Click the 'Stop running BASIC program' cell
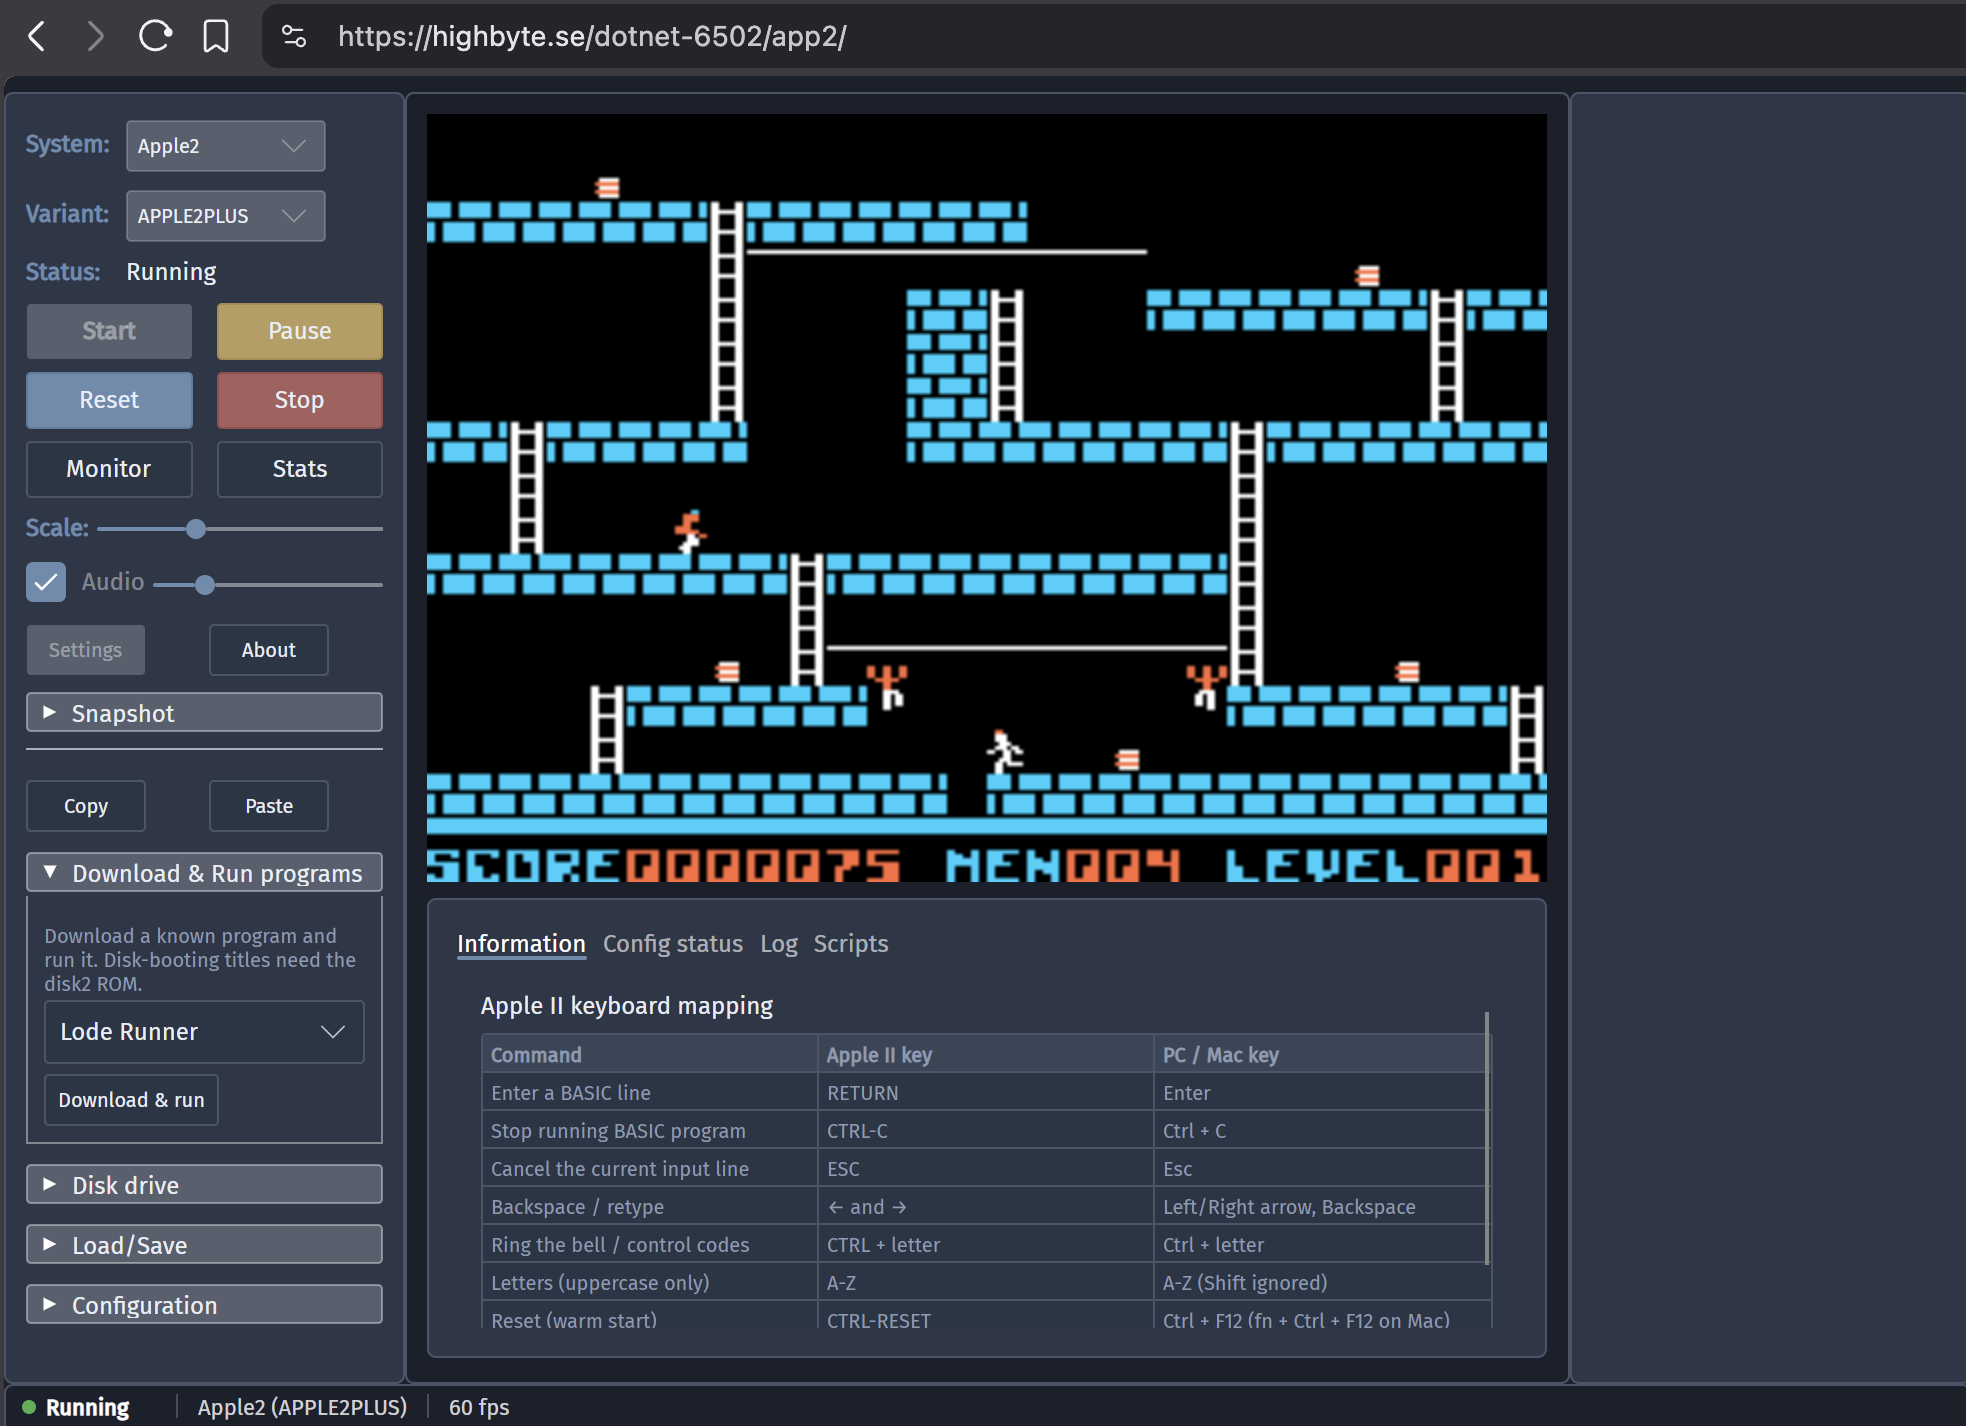Image resolution: width=1966 pixels, height=1426 pixels. pyautogui.click(x=649, y=1131)
